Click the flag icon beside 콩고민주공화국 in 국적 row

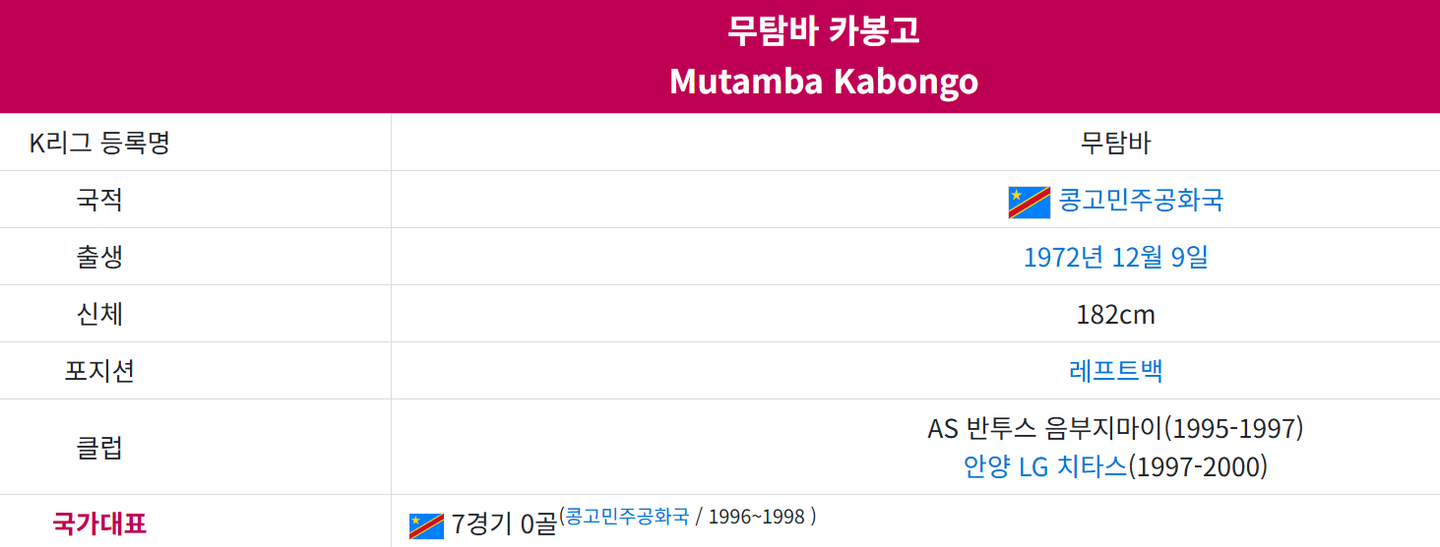pos(1029,202)
